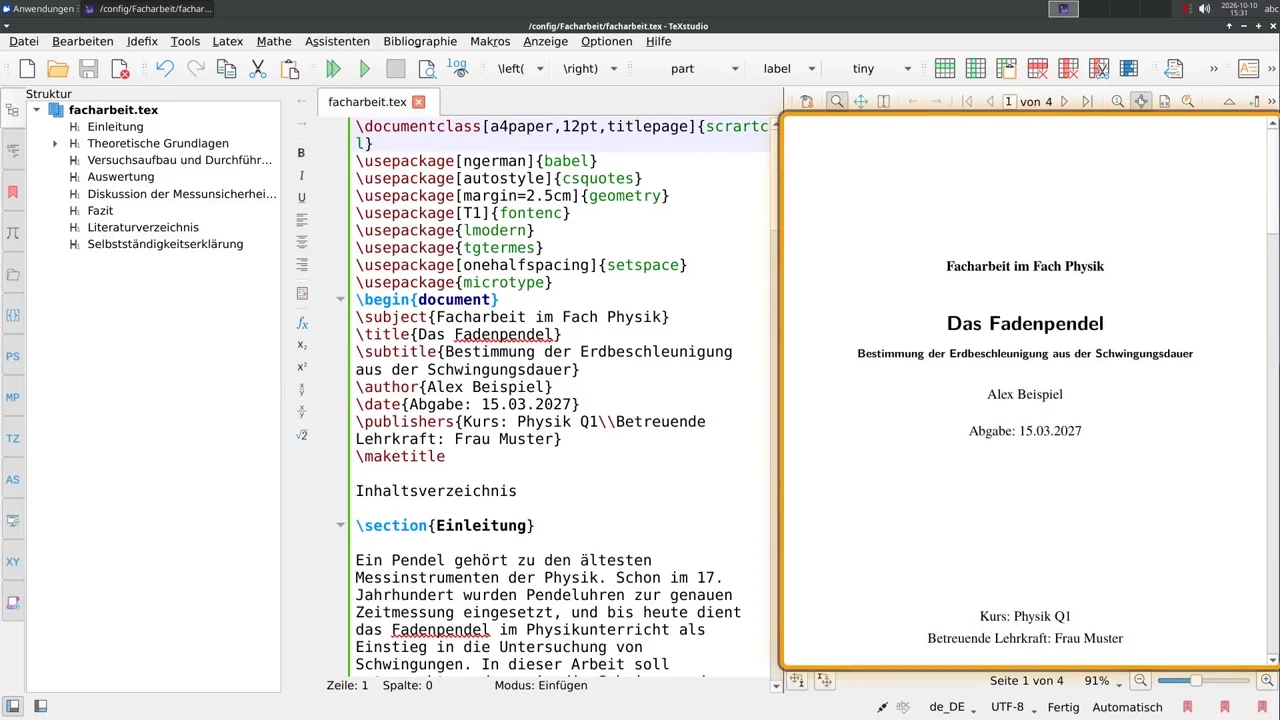Click the undo arrow in the toolbar
Viewport: 1280px width, 720px height.
(165, 69)
